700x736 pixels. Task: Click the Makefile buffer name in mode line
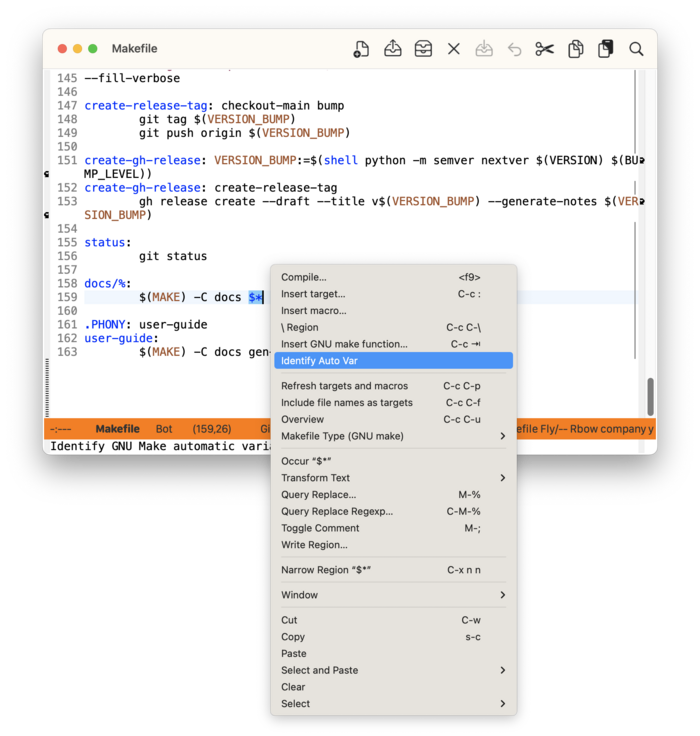(x=117, y=429)
